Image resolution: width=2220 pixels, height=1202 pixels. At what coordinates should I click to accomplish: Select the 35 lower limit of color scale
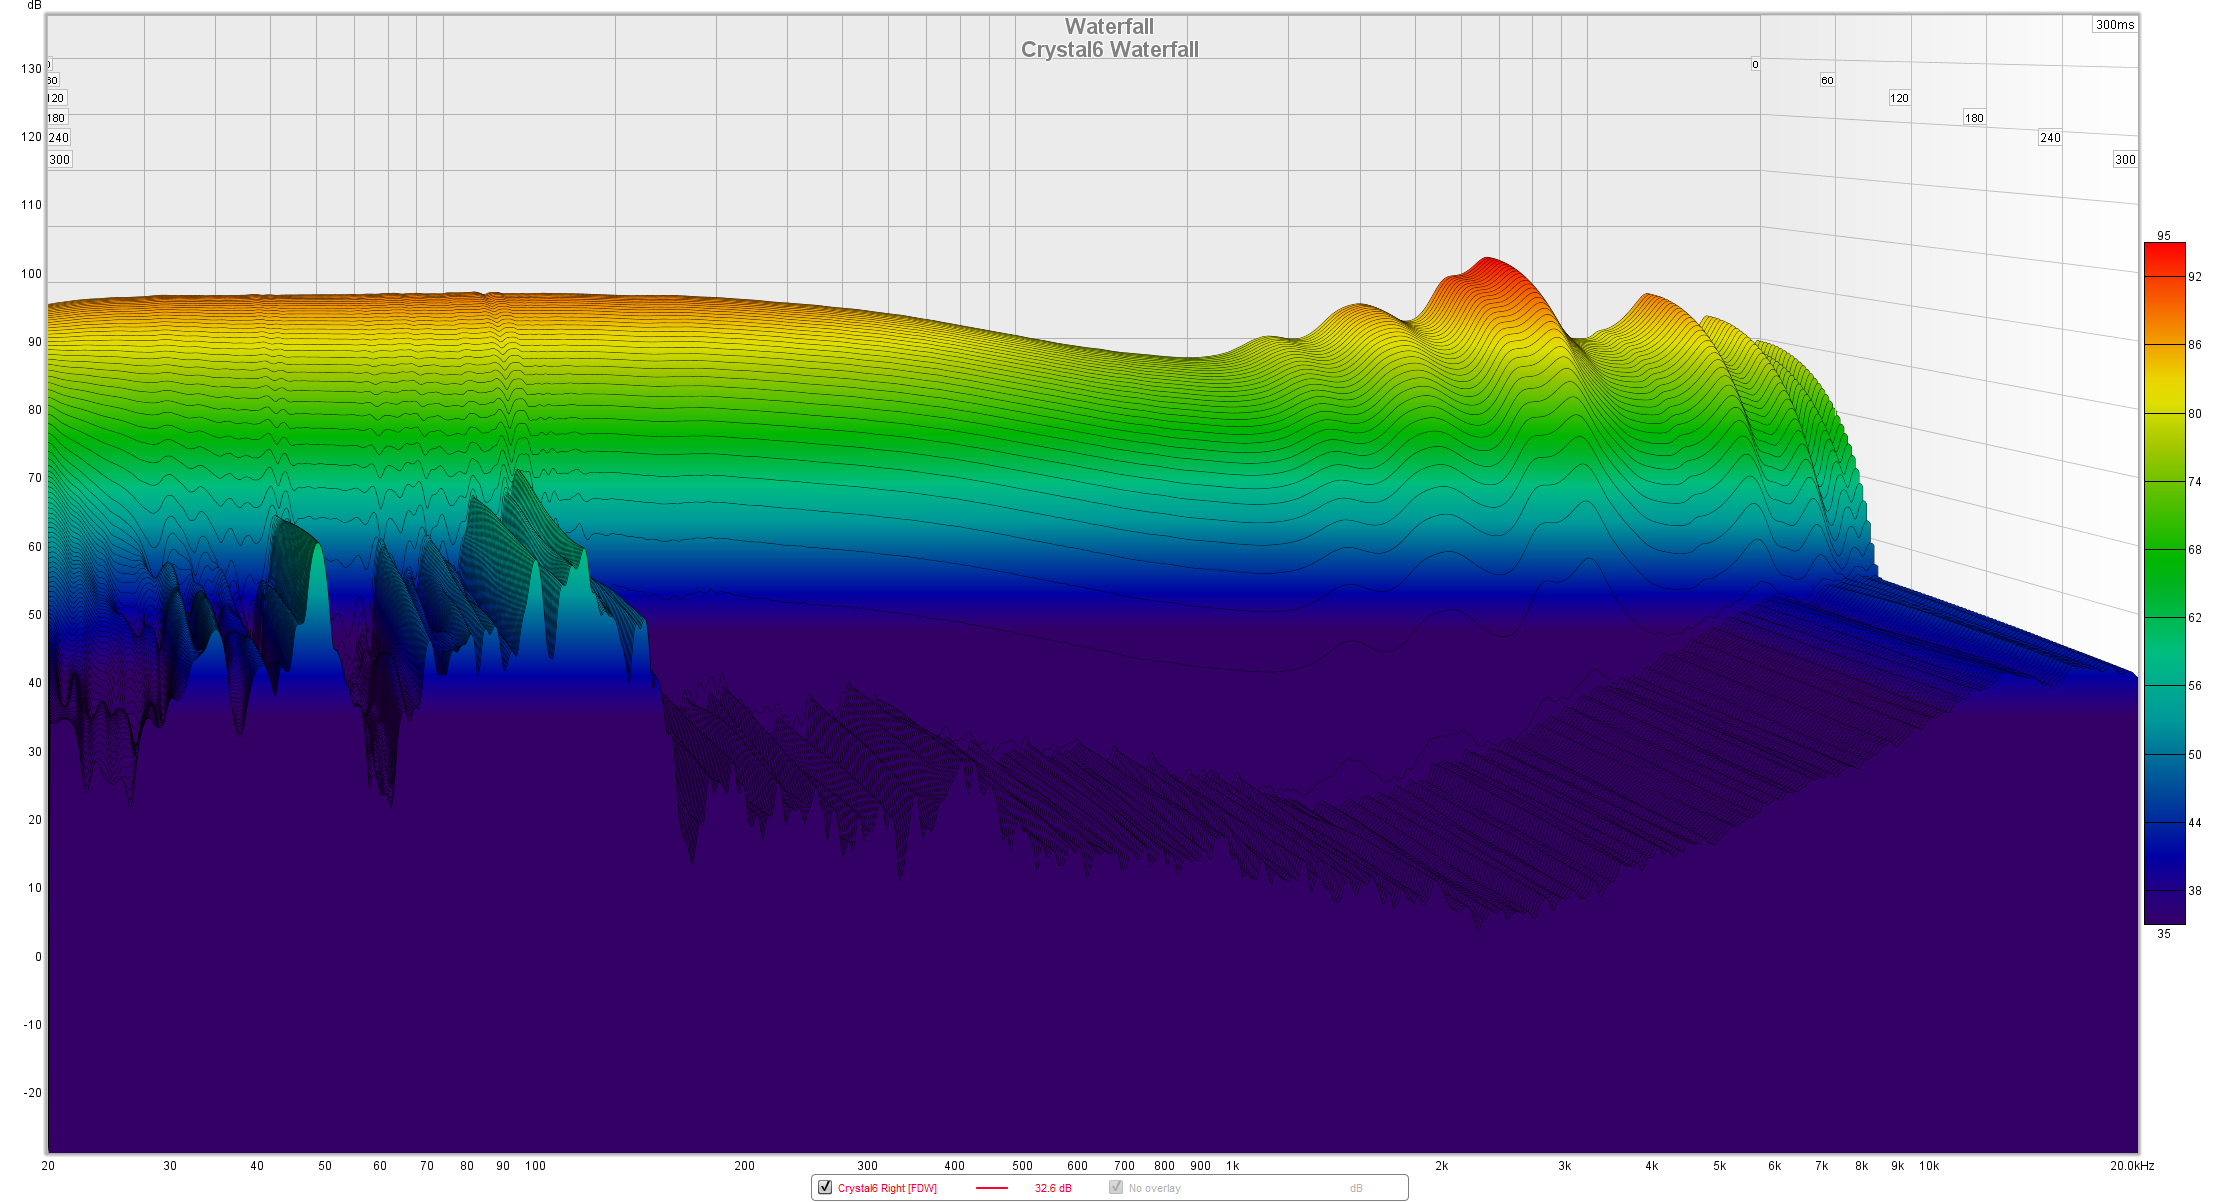(2164, 934)
